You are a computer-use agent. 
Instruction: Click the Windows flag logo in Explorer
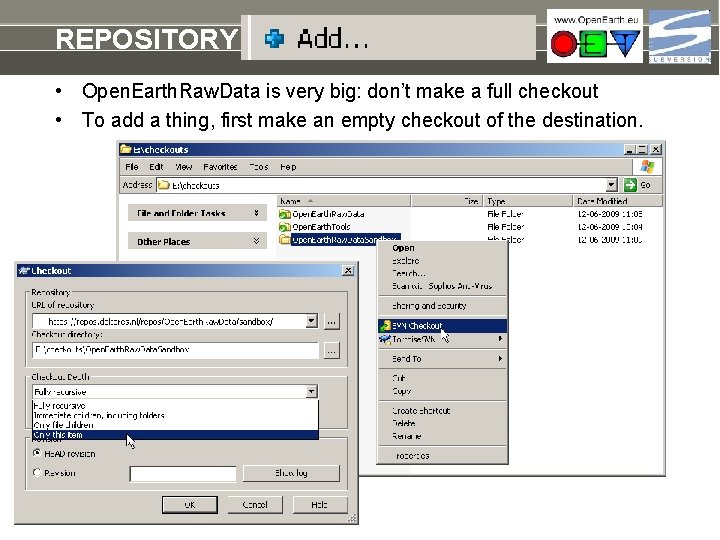(647, 167)
